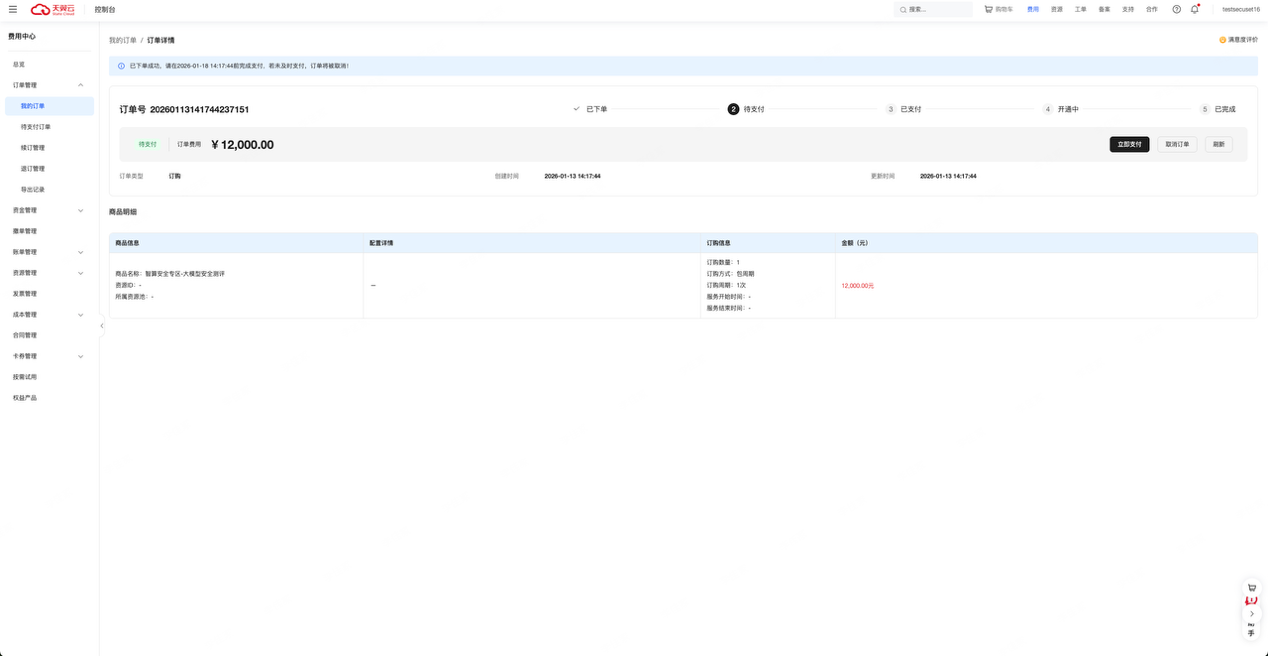Click the 取消订单 button
The image size is (1268, 656).
pyautogui.click(x=1177, y=144)
